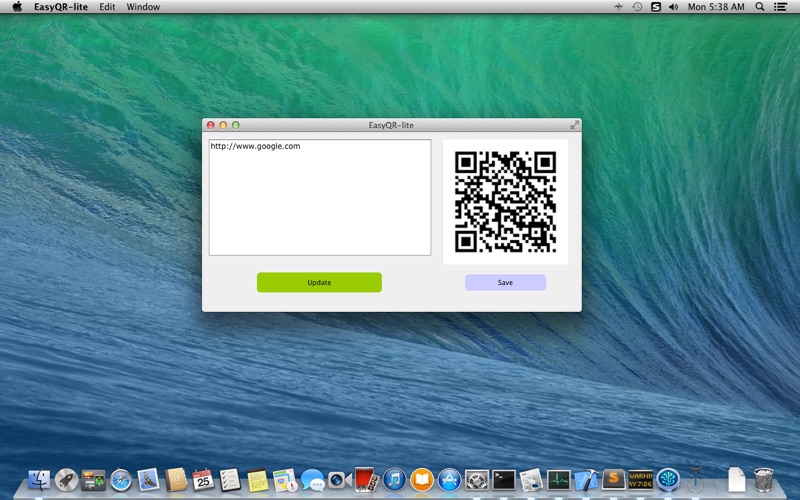800x500 pixels.
Task: Zoom the EasyQR-lite window with green button
Action: (236, 125)
